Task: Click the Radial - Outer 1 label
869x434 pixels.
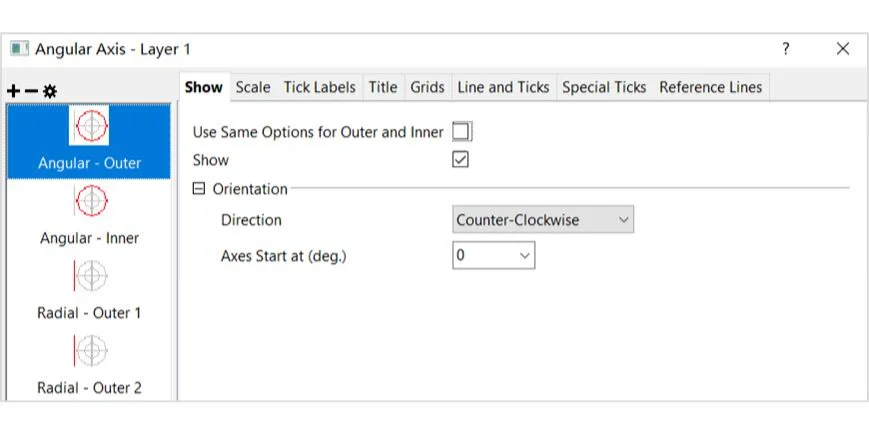Action: (x=89, y=313)
